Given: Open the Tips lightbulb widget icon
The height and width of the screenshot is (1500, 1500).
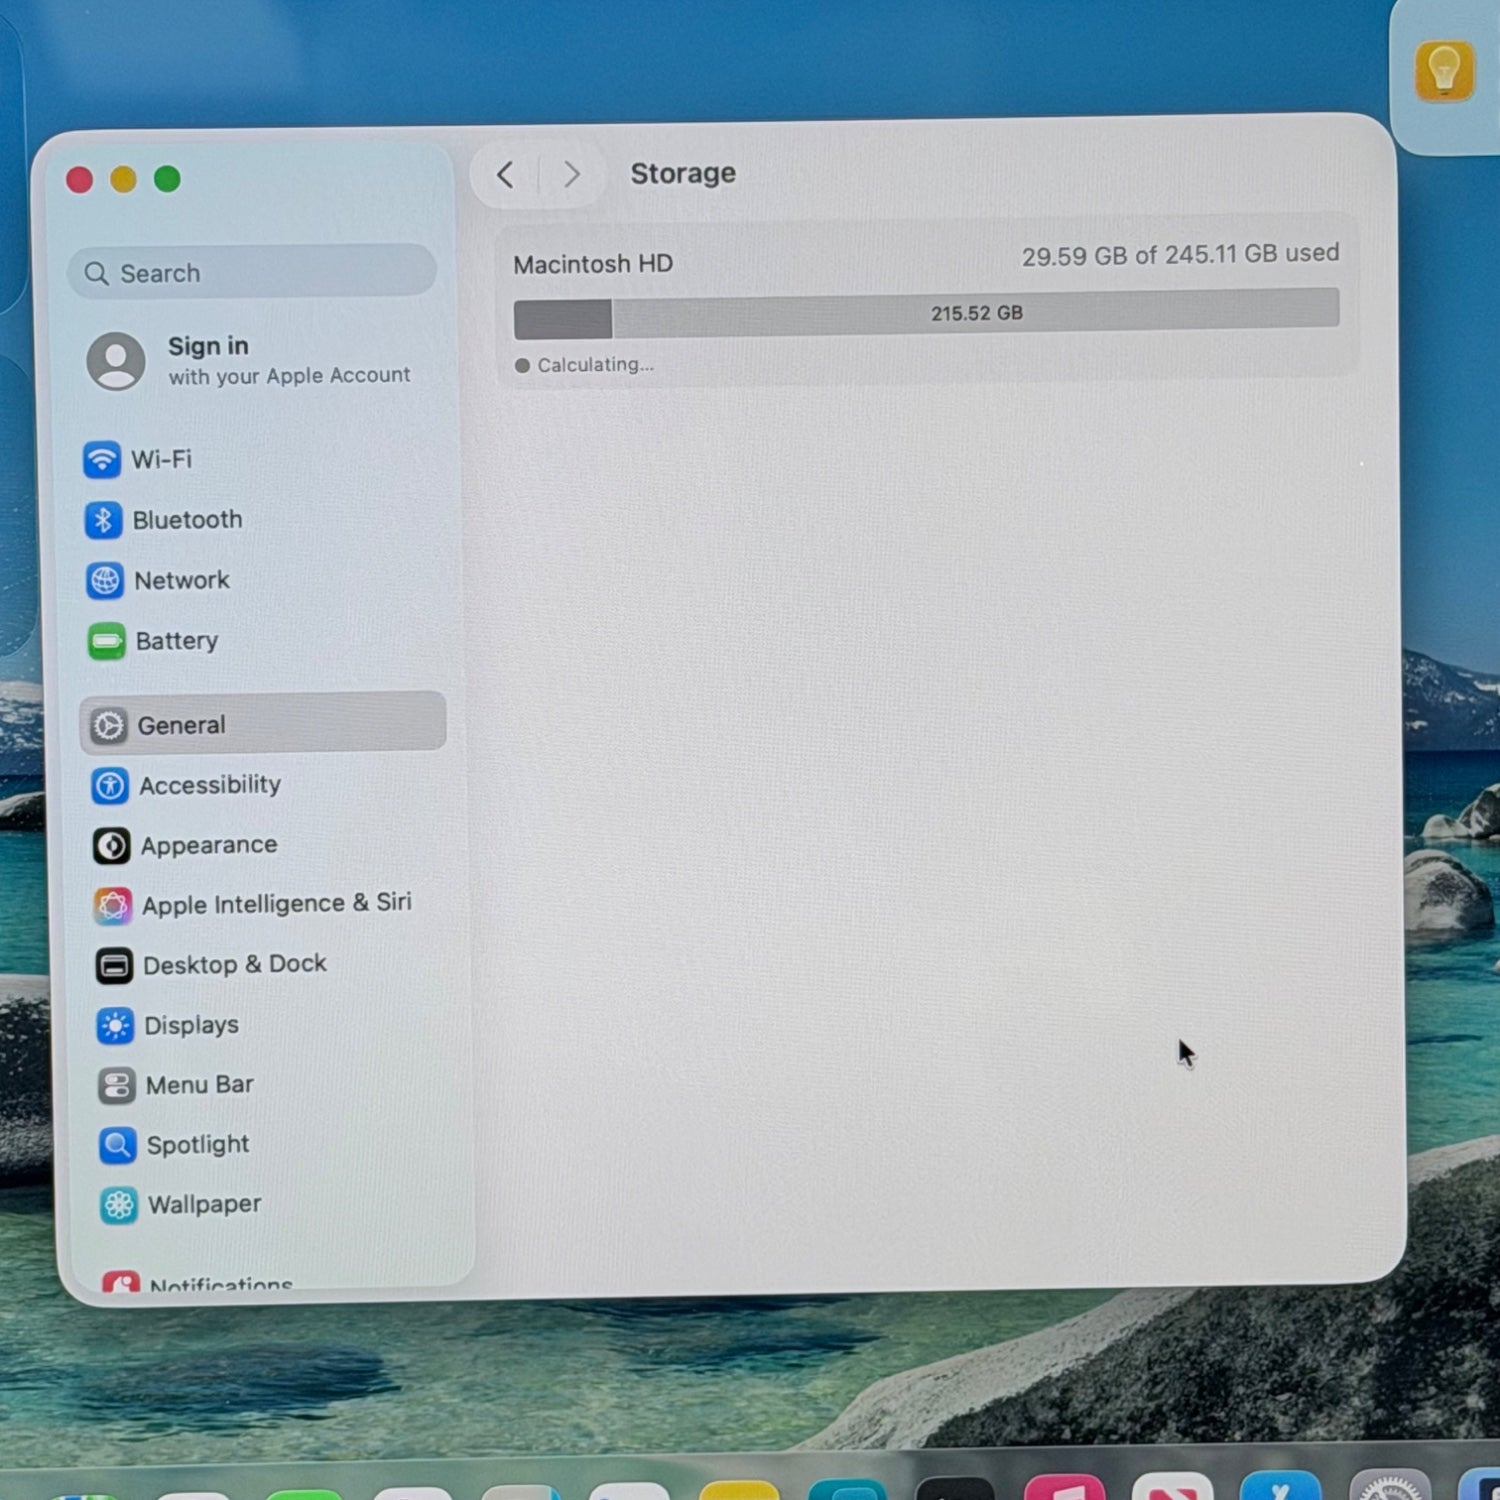Looking at the screenshot, I should (x=1443, y=72).
